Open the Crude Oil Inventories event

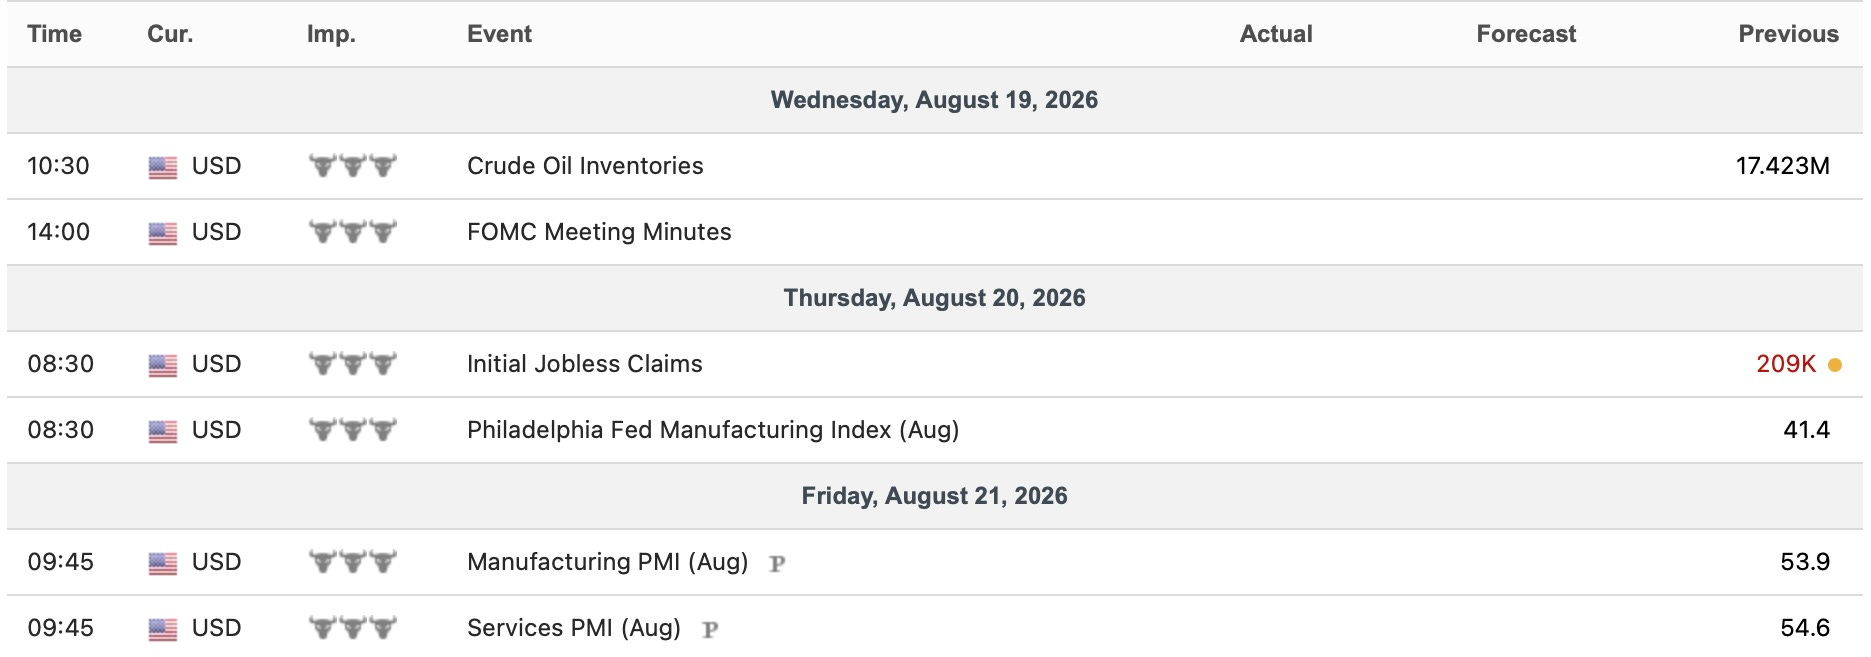coord(585,166)
